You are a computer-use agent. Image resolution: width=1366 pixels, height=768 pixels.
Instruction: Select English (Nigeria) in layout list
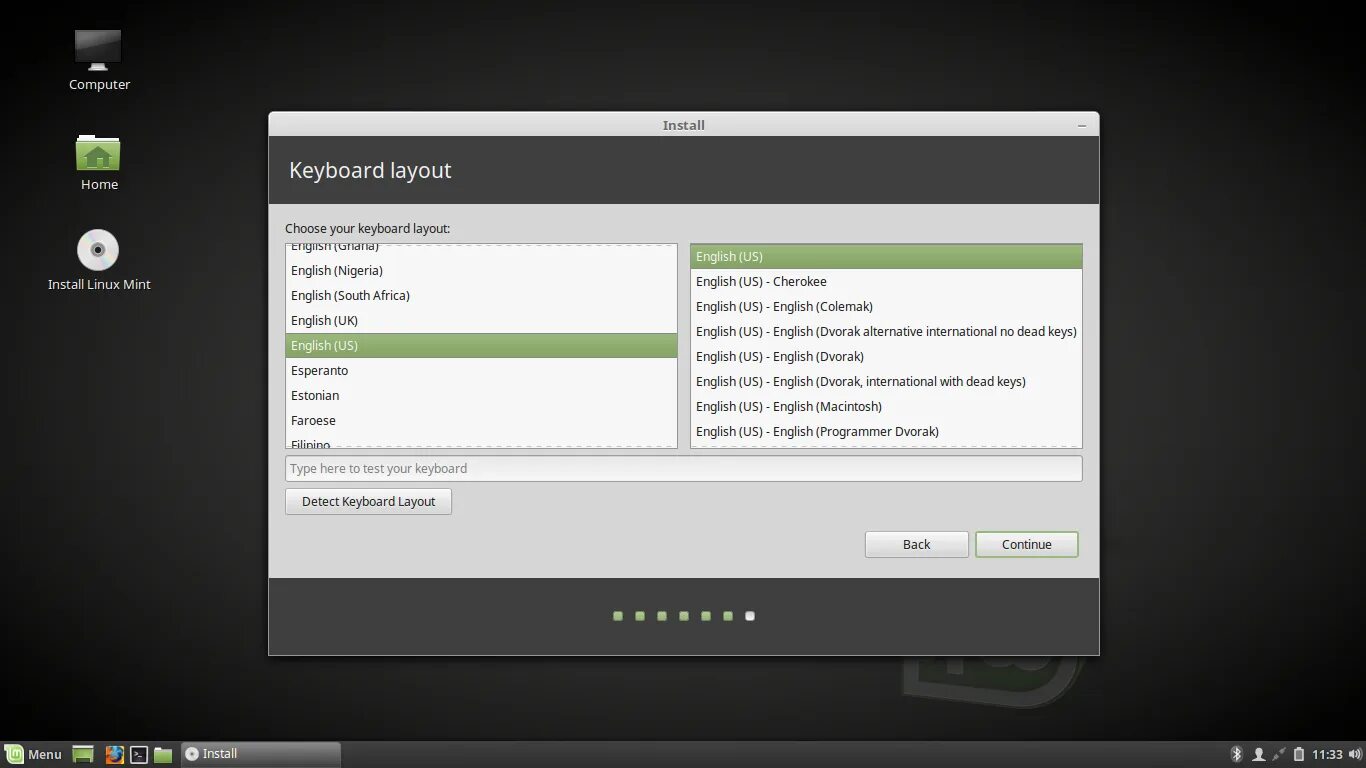[481, 270]
